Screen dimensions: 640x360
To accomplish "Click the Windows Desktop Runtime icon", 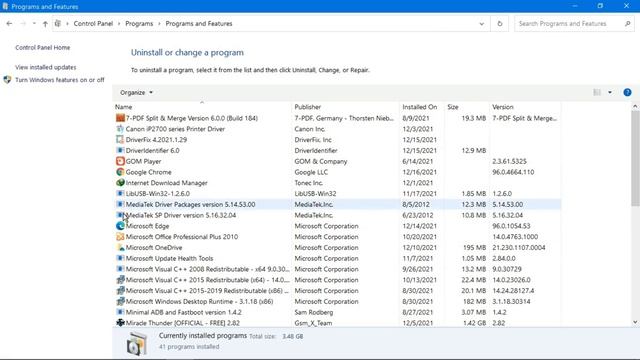I will [x=120, y=302].
